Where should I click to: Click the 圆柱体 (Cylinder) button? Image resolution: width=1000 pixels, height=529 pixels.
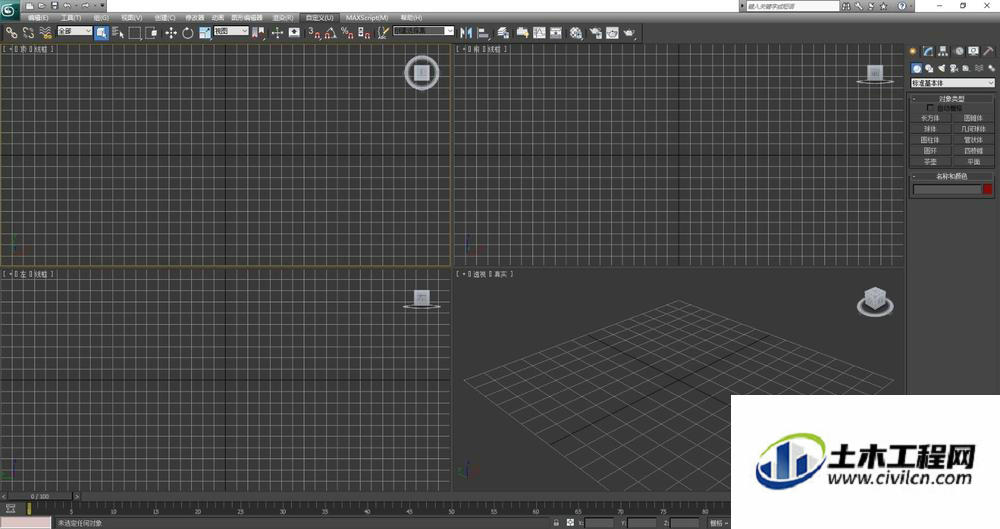(x=930, y=140)
